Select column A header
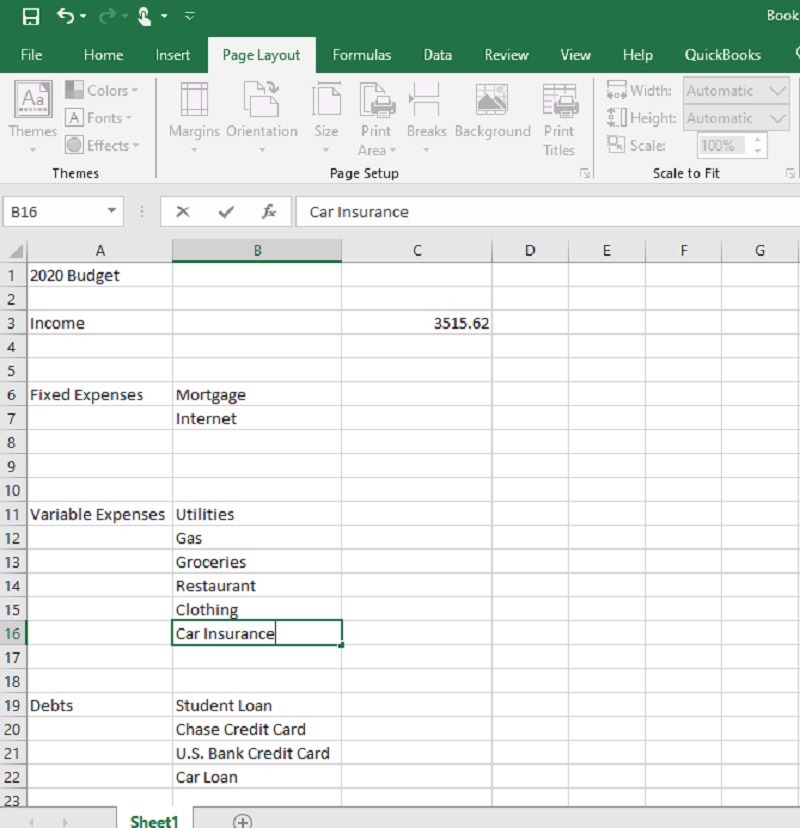800x828 pixels. coord(100,250)
